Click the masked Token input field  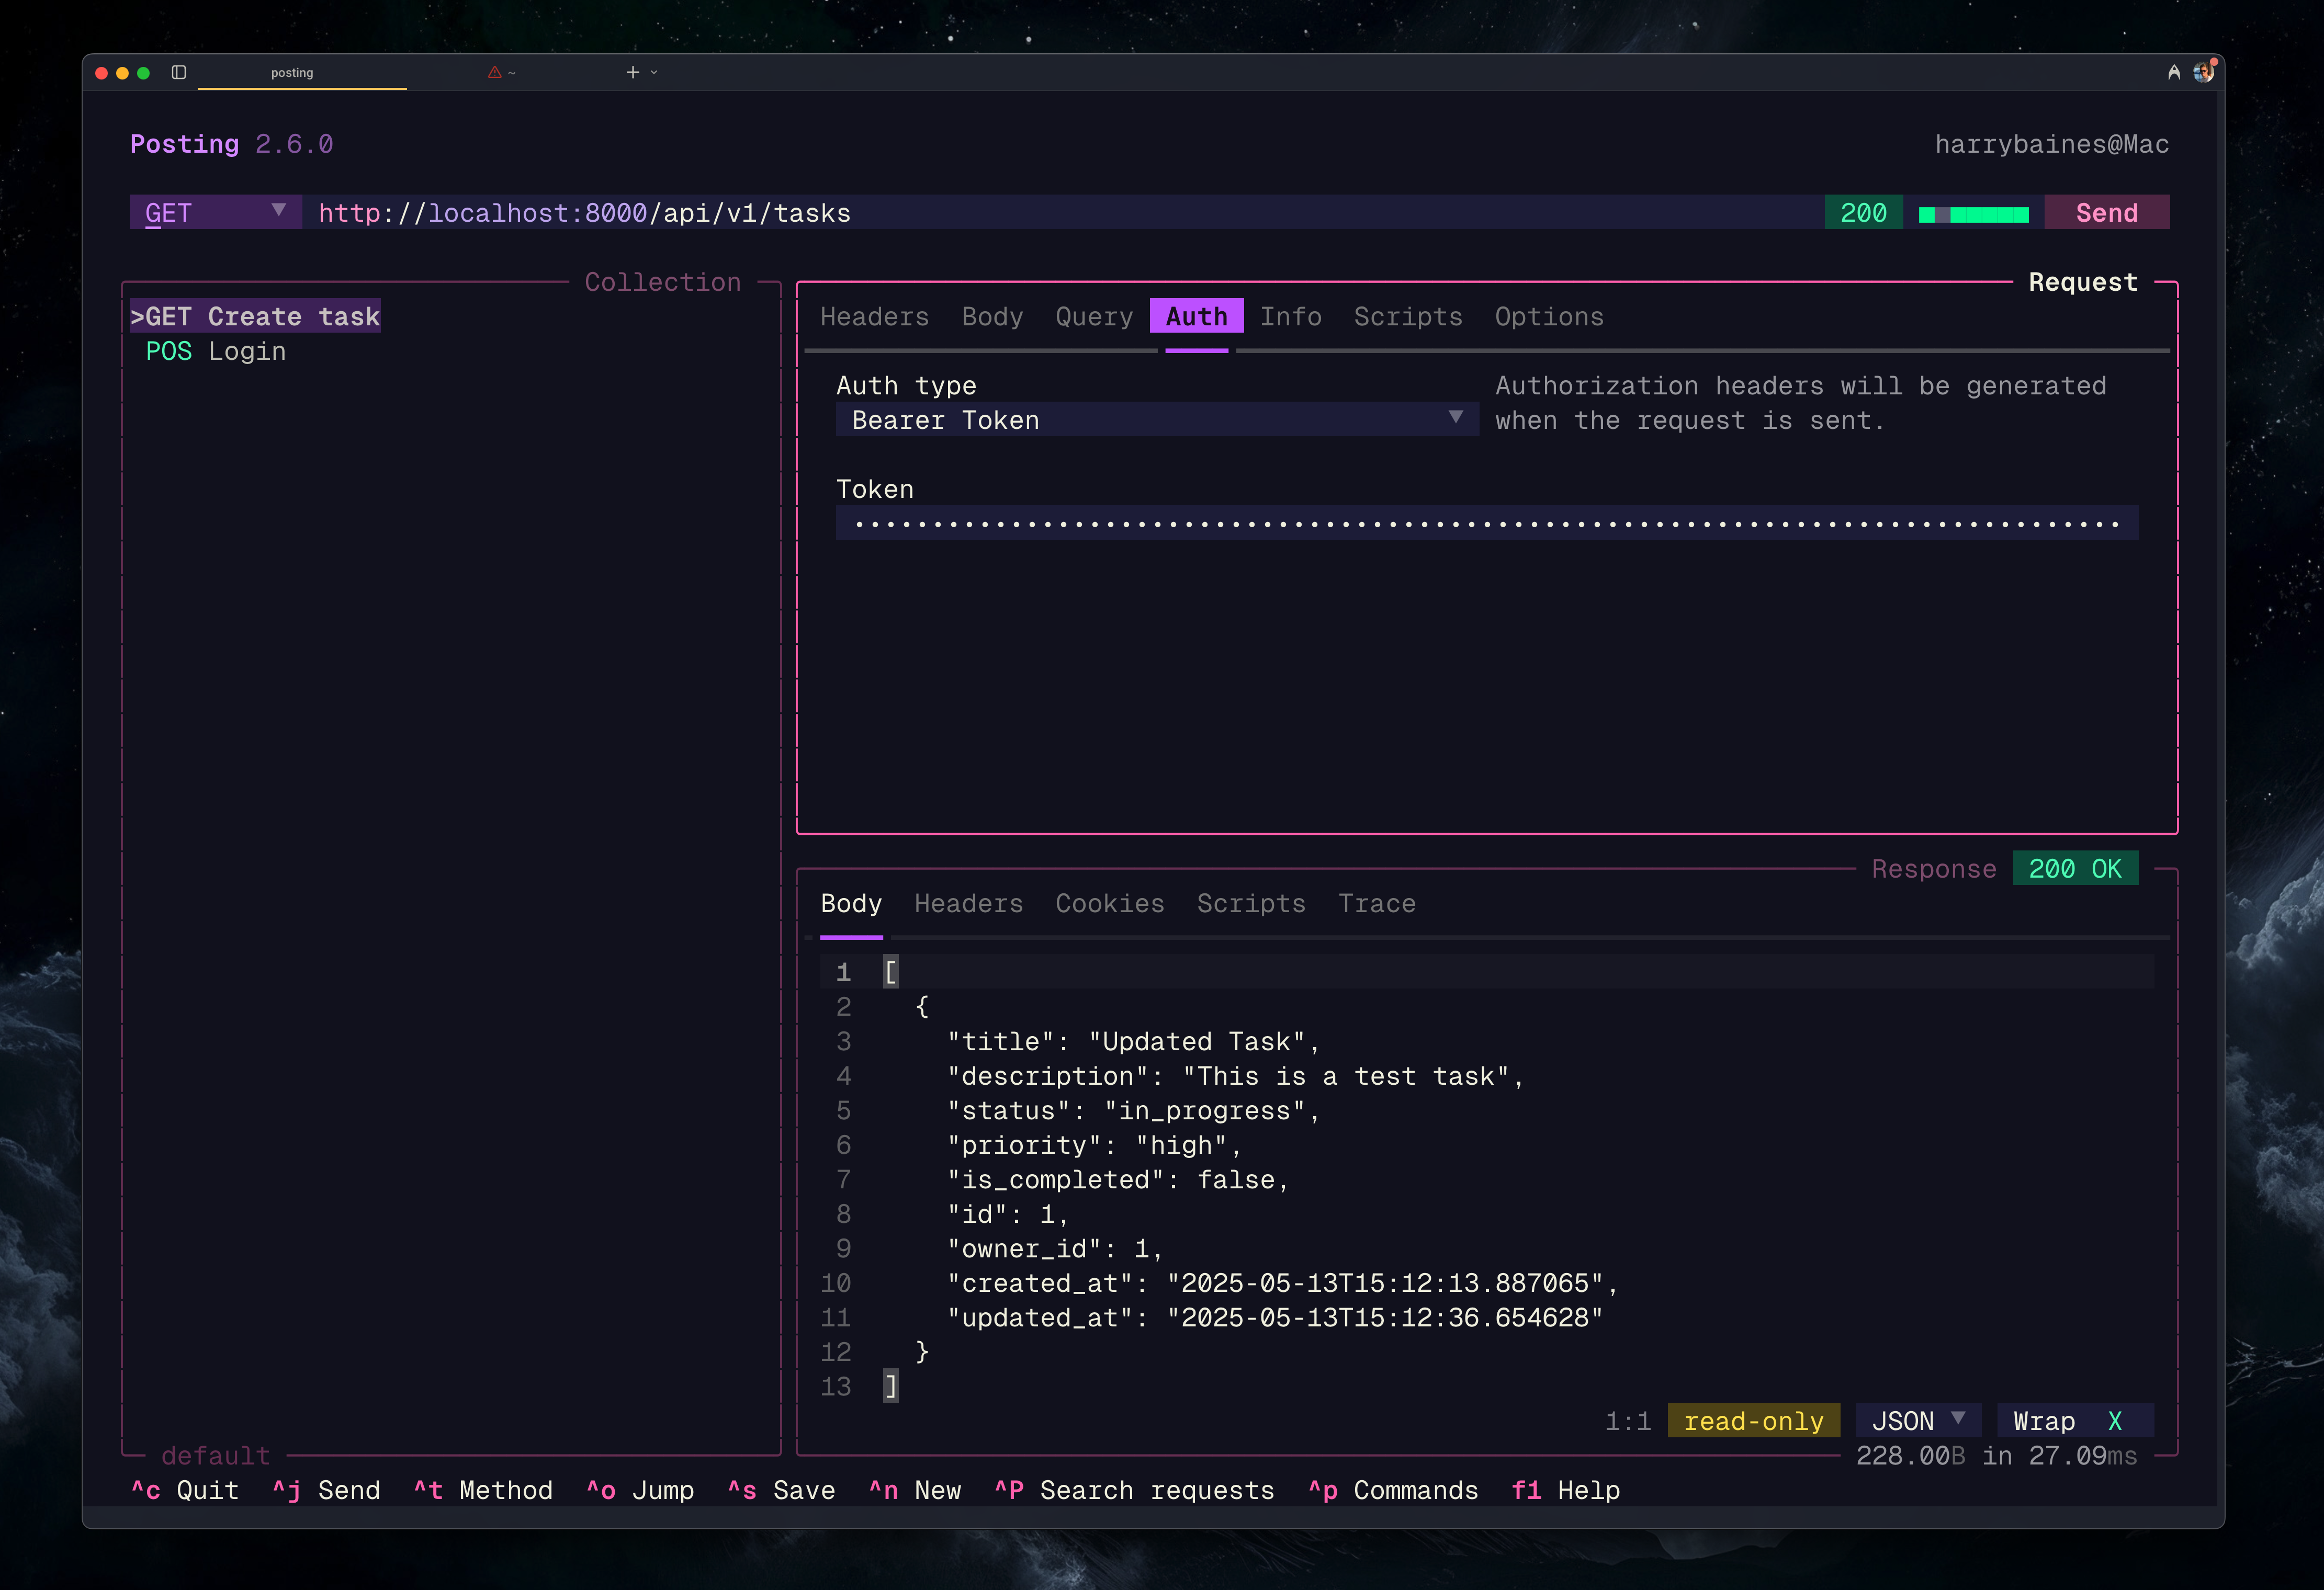[x=1487, y=523]
